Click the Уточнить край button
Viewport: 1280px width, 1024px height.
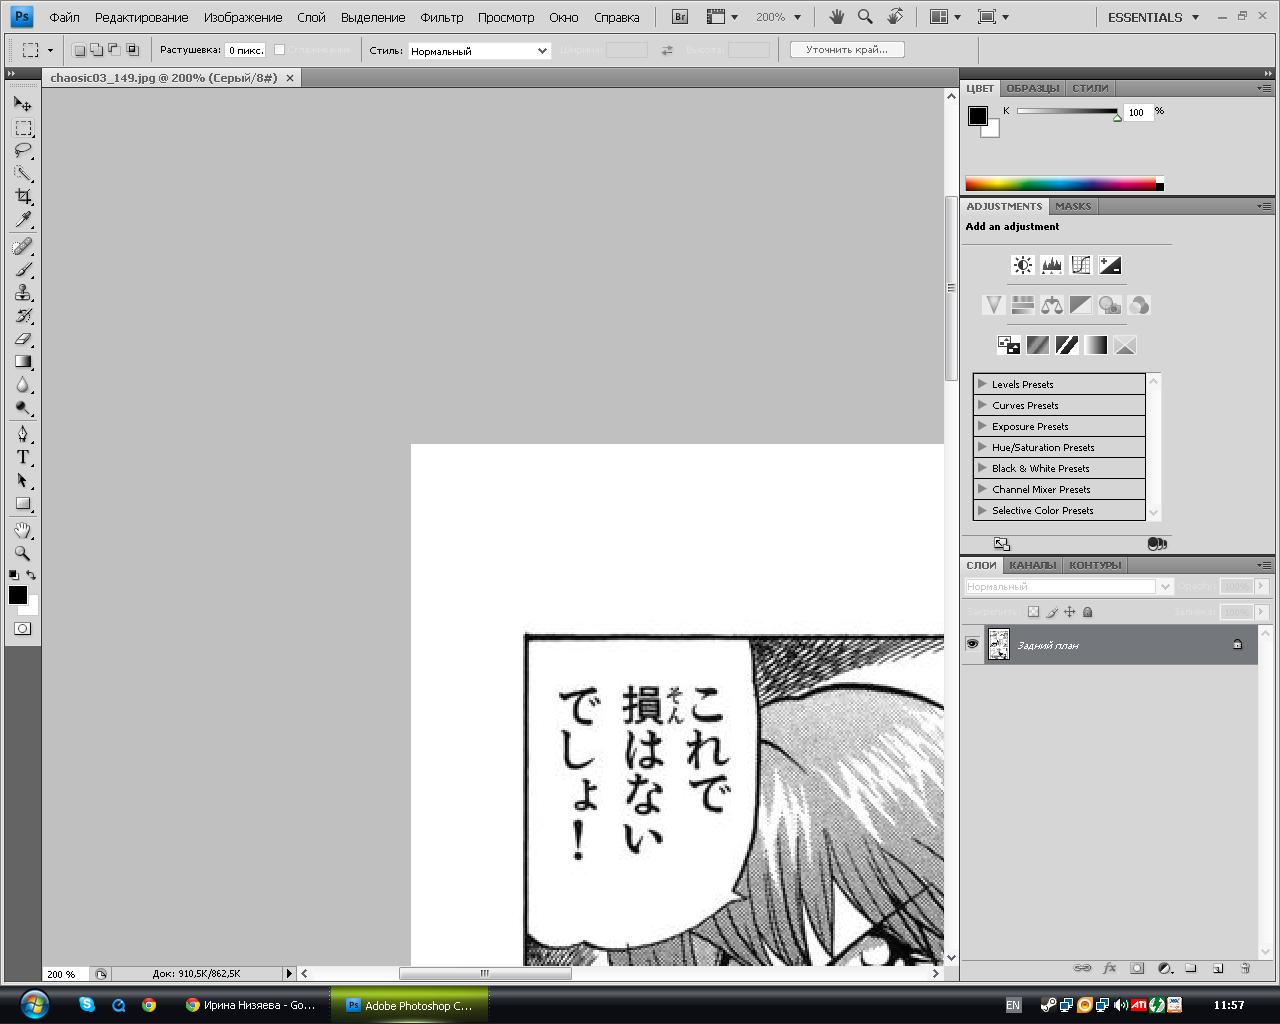tap(847, 50)
